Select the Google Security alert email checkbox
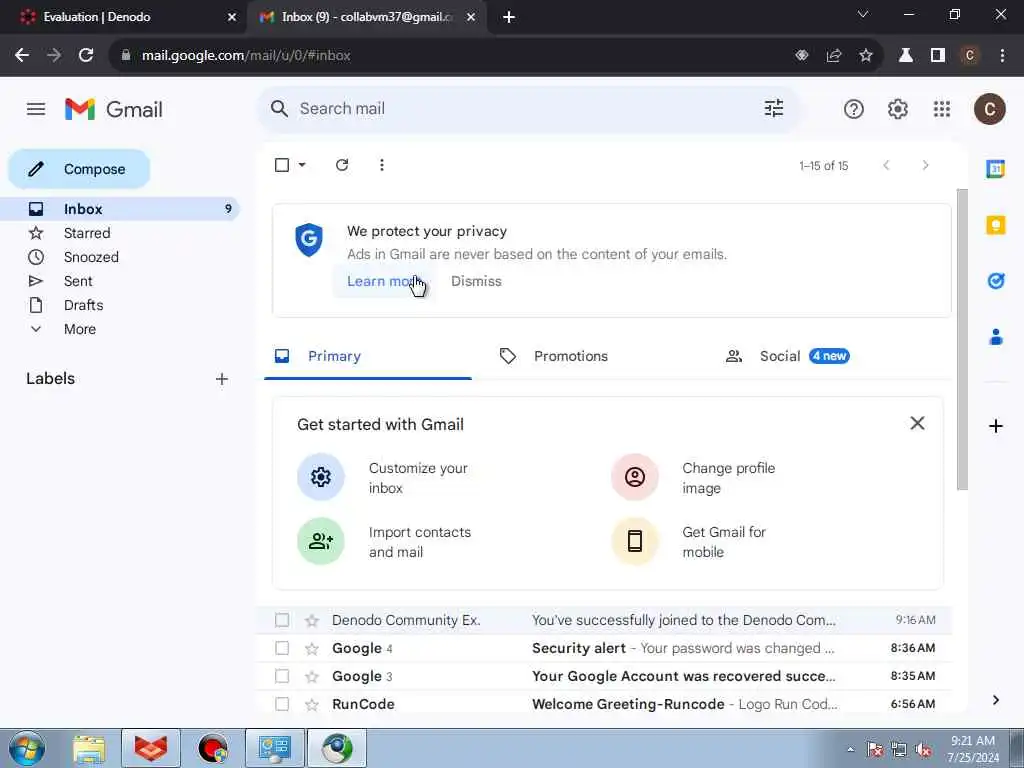 click(x=281, y=648)
